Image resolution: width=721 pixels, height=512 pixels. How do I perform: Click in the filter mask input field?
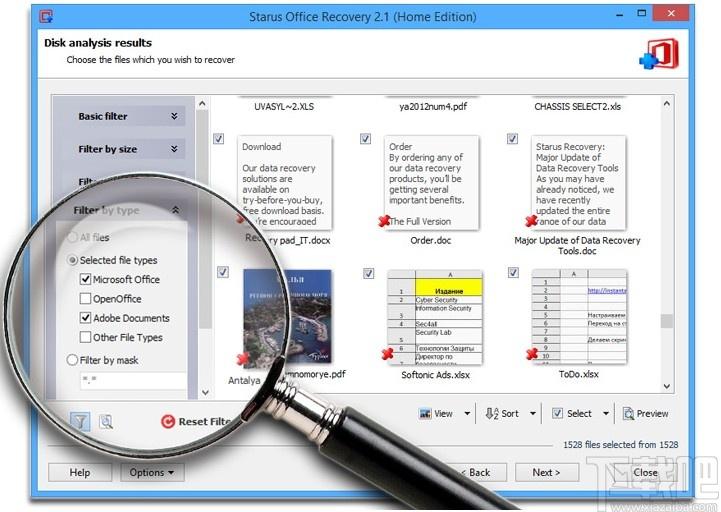(x=133, y=380)
